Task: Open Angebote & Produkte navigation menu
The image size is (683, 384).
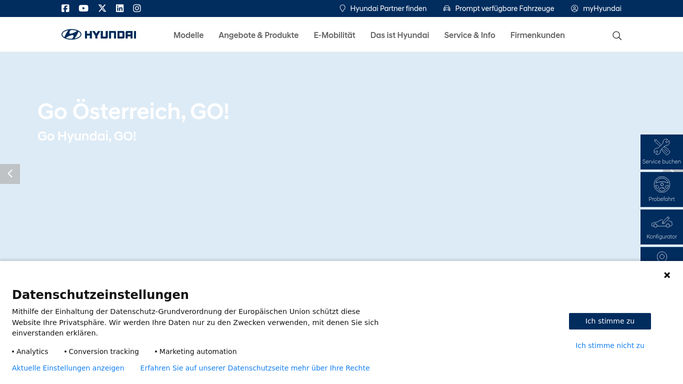Action: pyautogui.click(x=258, y=35)
